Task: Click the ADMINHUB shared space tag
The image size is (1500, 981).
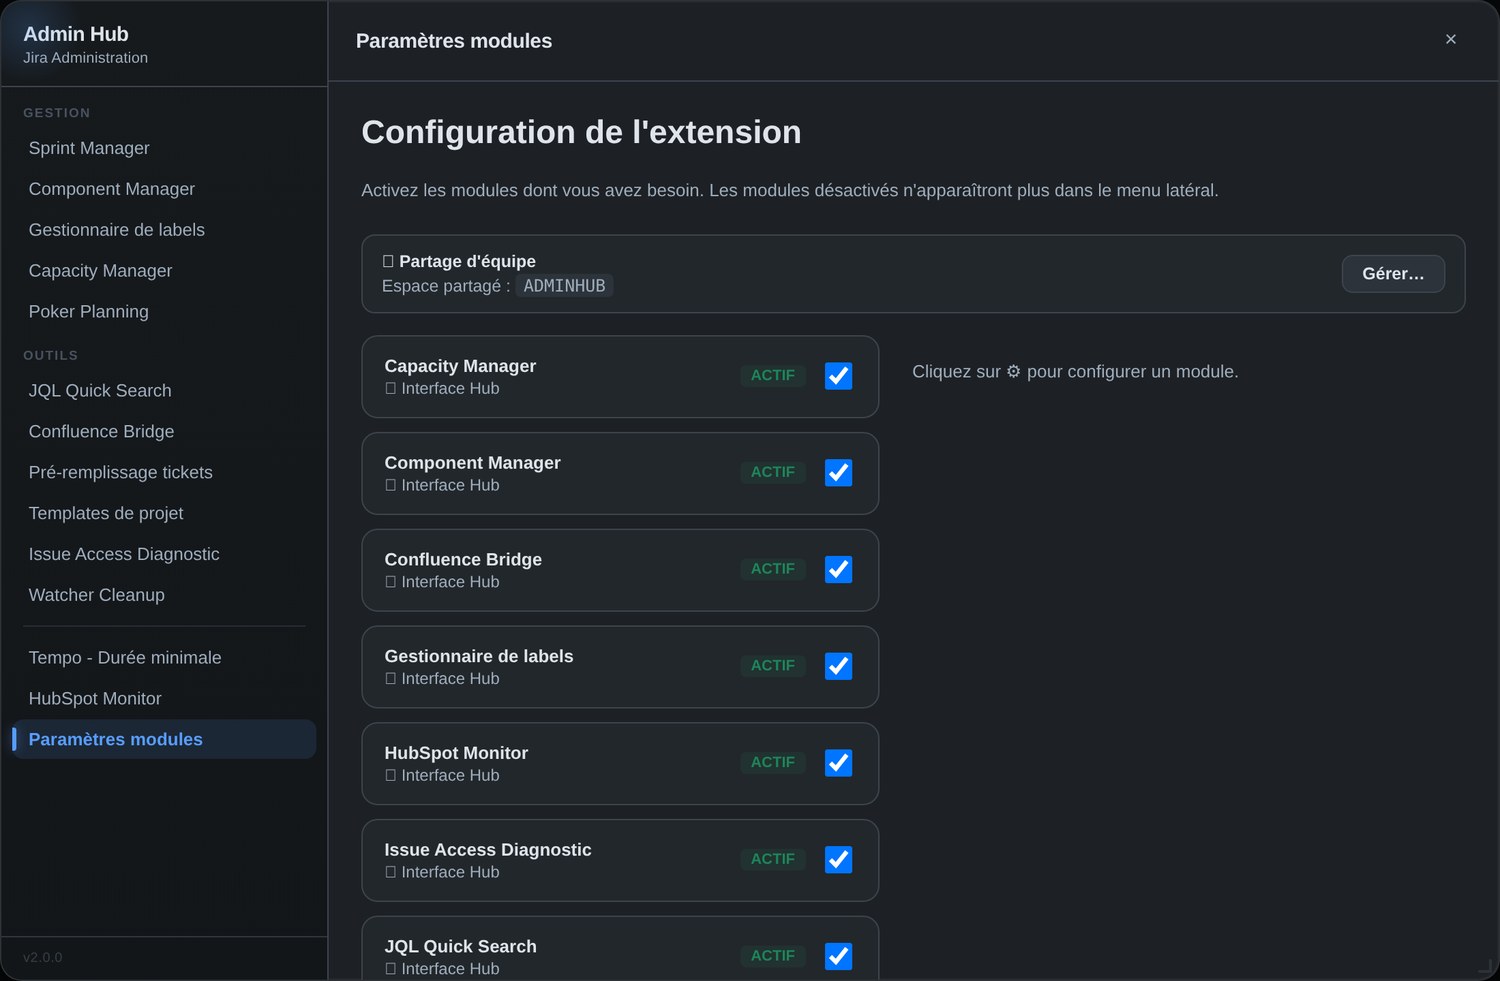Action: [564, 286]
